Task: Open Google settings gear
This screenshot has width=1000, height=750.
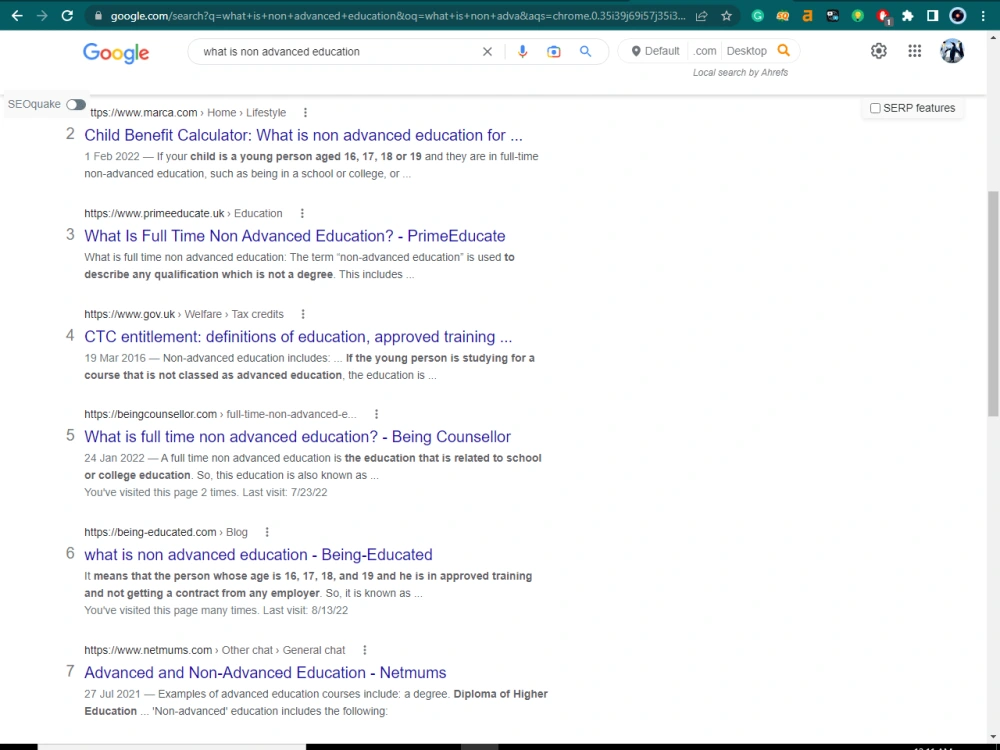Action: pyautogui.click(x=879, y=51)
